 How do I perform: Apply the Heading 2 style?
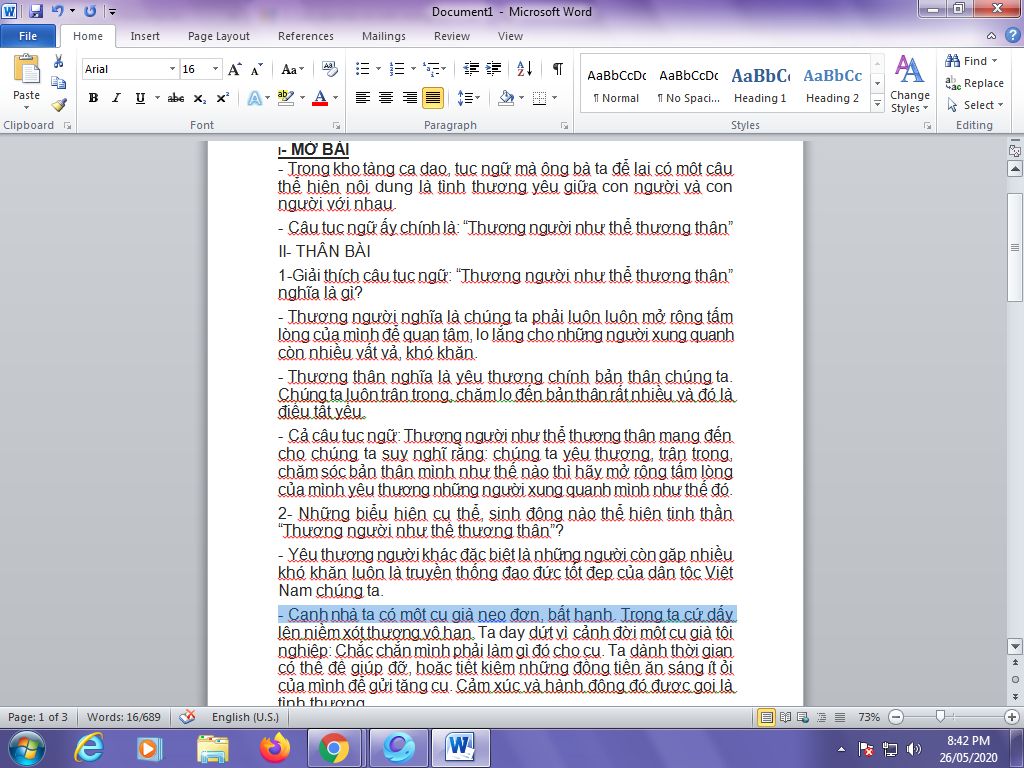[832, 86]
